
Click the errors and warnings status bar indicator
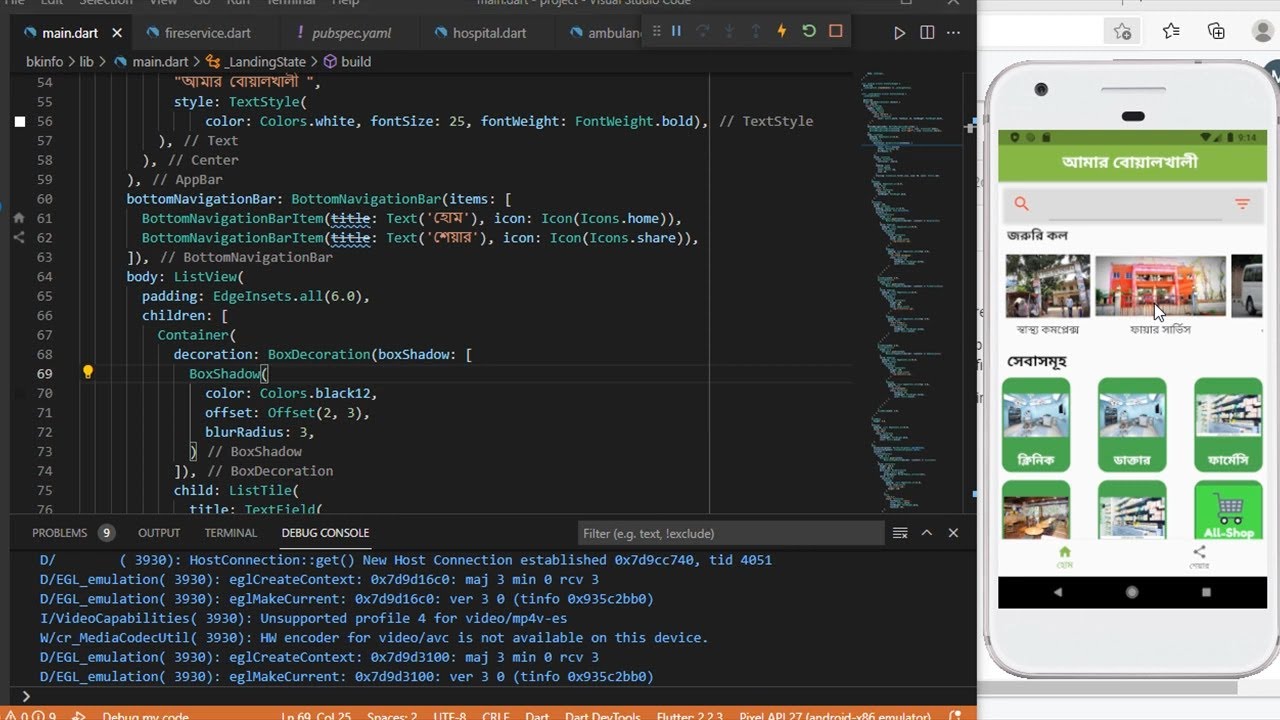pos(29,714)
